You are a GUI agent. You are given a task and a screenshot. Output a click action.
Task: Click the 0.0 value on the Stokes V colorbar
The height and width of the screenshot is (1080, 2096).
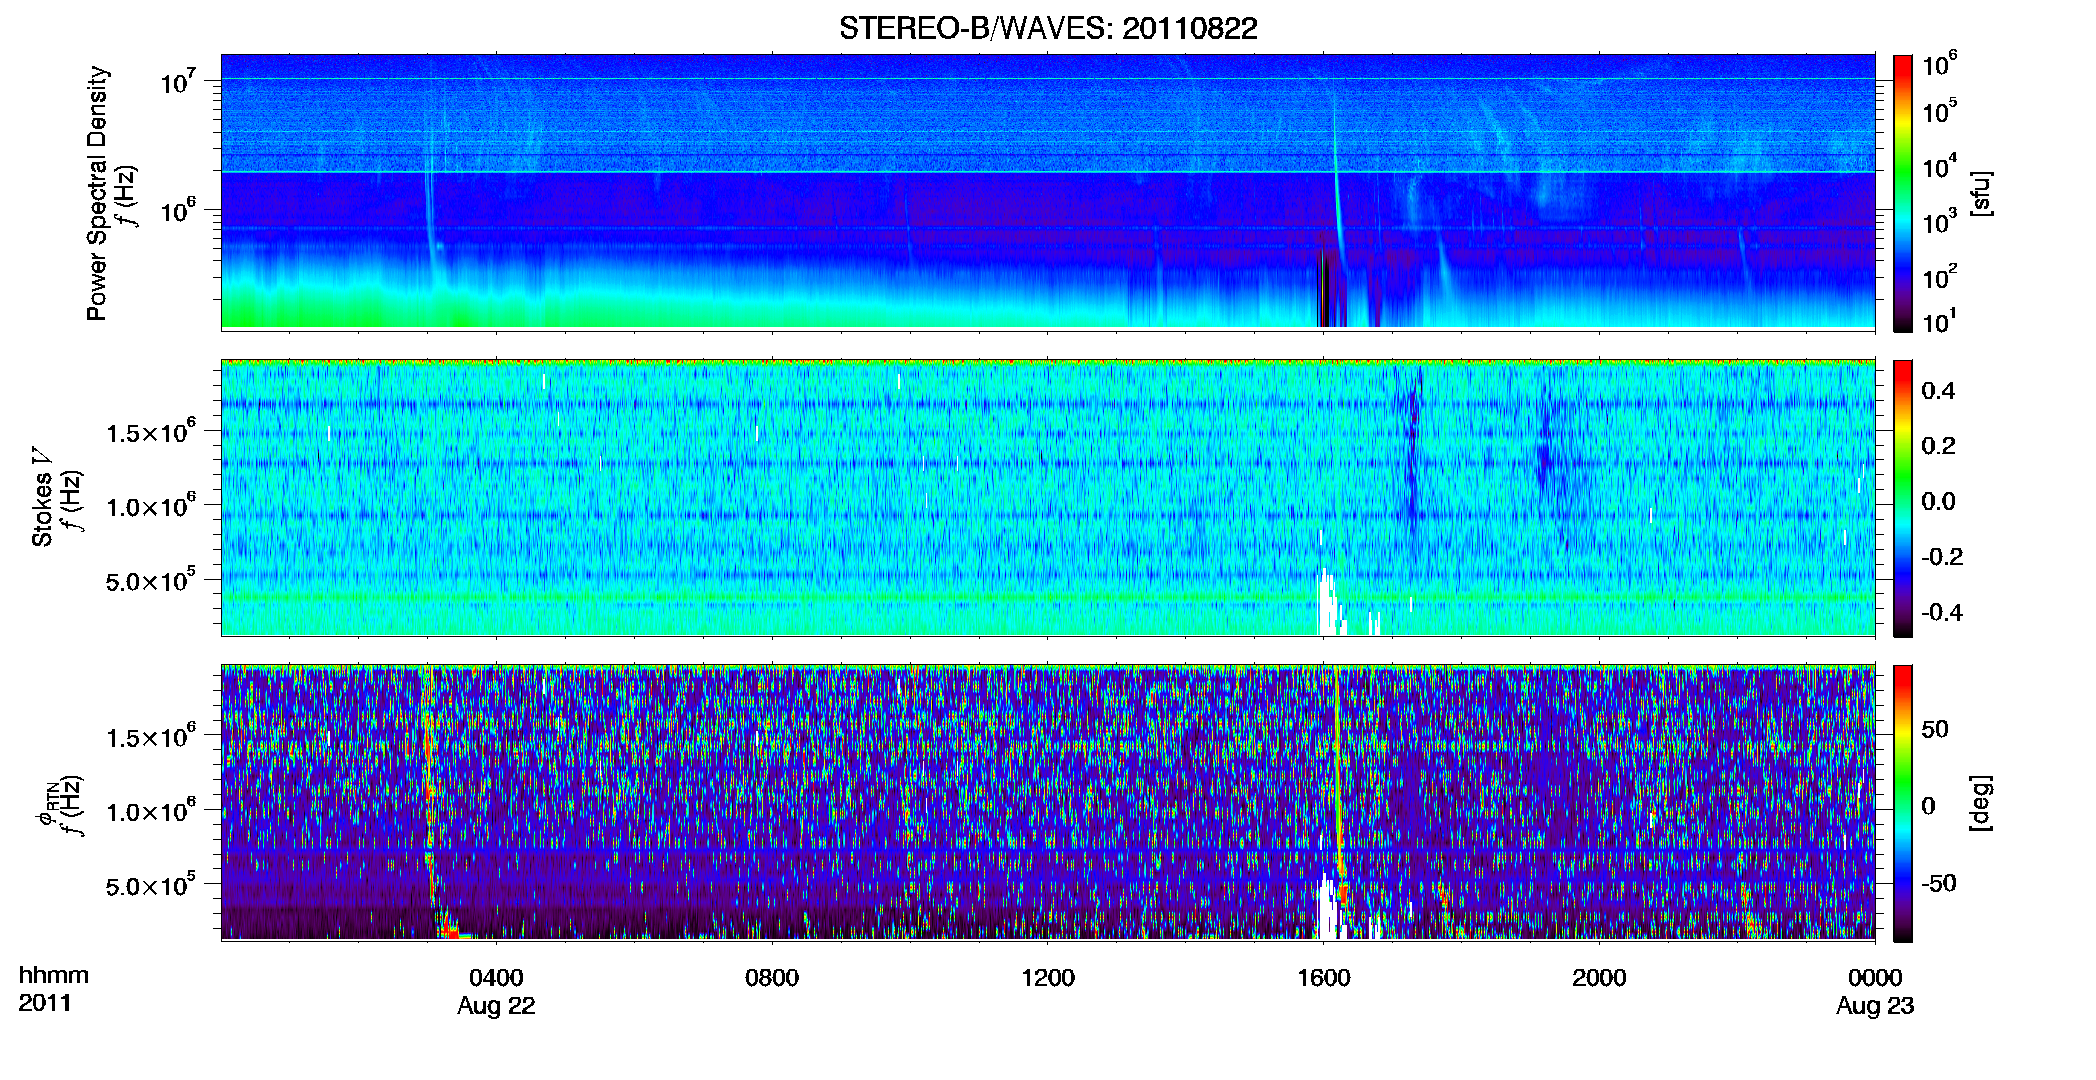click(x=1938, y=501)
